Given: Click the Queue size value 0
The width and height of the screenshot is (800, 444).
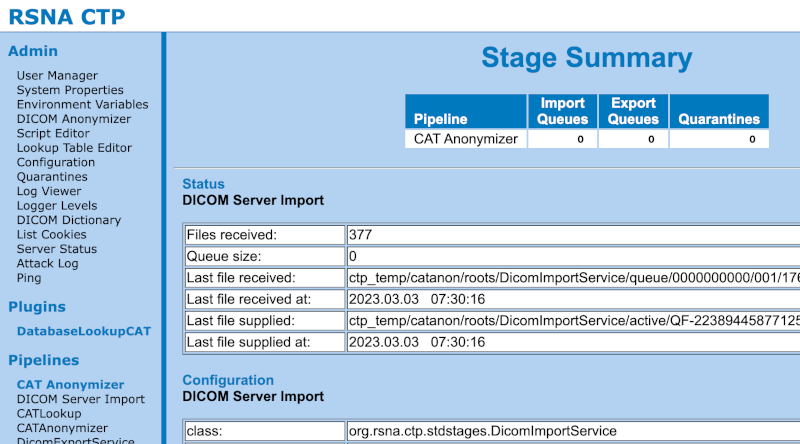Looking at the screenshot, I should point(353,256).
